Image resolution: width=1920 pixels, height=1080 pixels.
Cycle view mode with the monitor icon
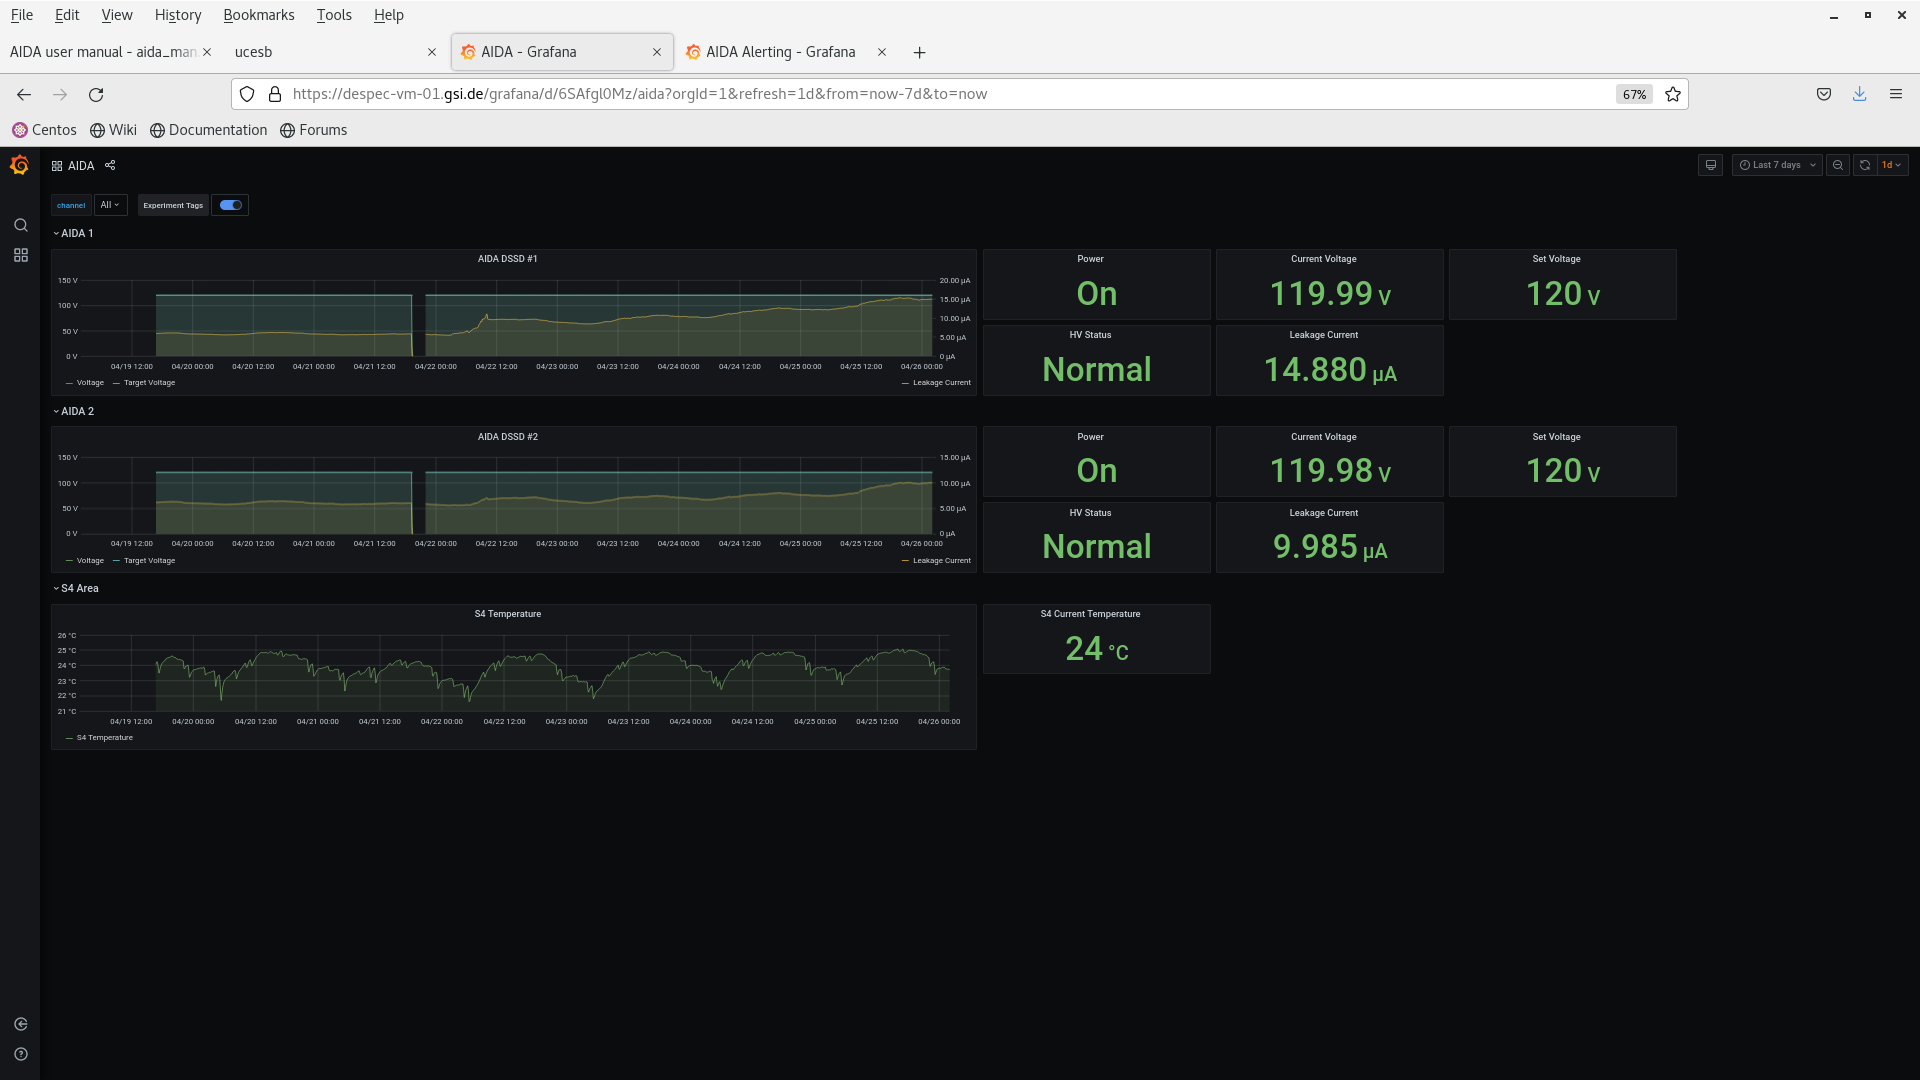(x=1711, y=165)
